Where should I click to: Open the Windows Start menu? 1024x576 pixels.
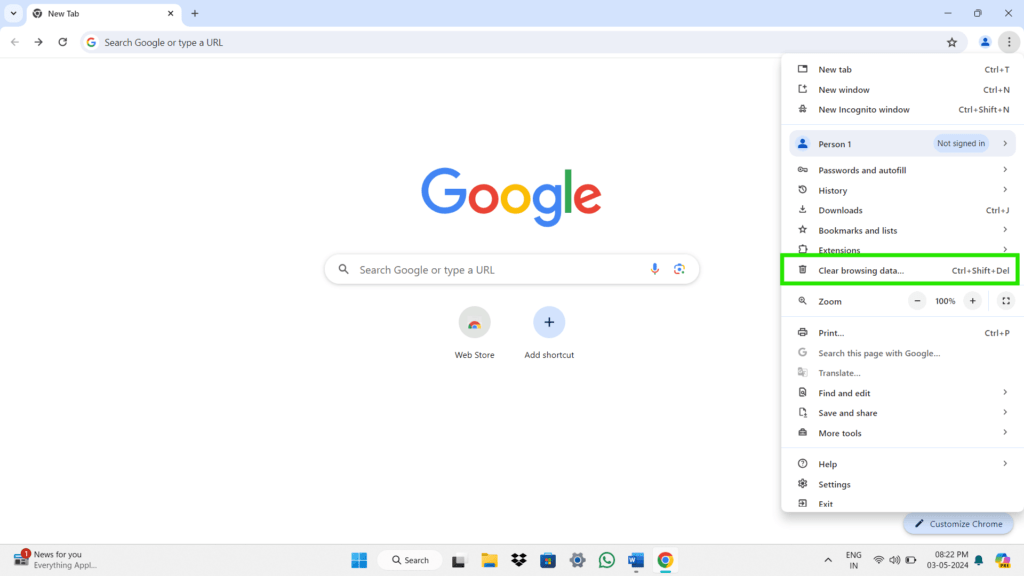click(359, 560)
